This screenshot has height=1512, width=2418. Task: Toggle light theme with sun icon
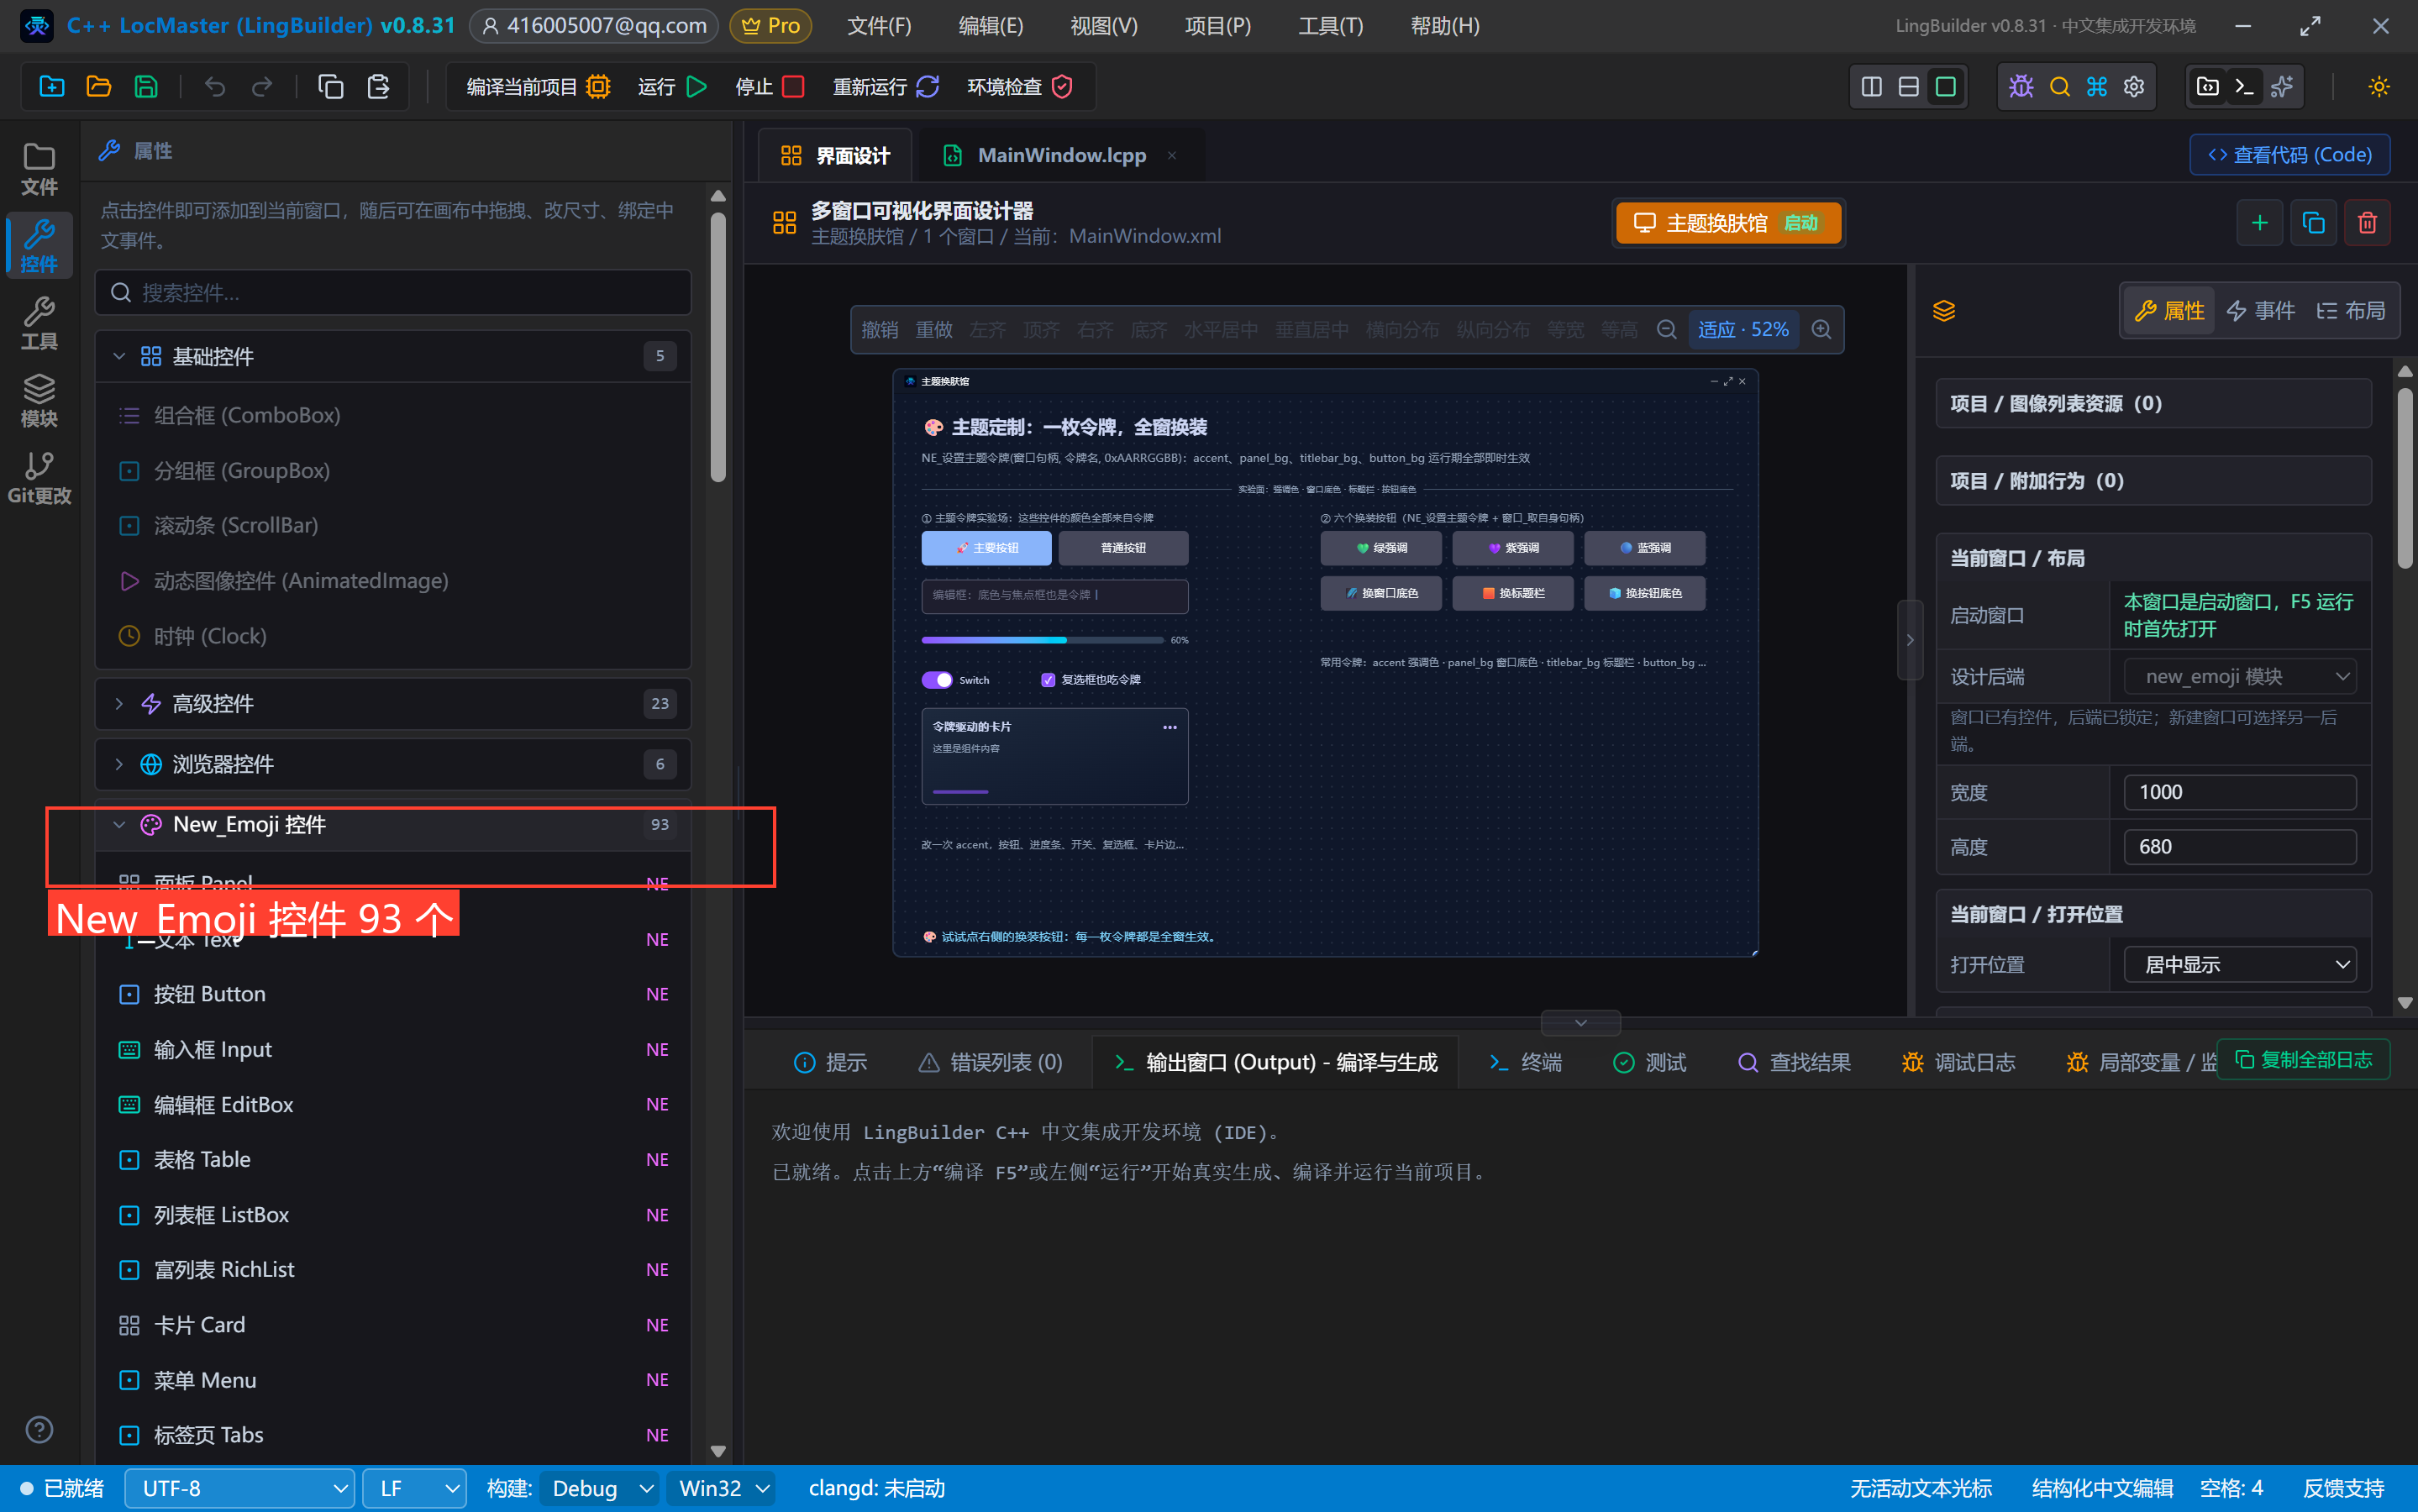tap(2378, 87)
